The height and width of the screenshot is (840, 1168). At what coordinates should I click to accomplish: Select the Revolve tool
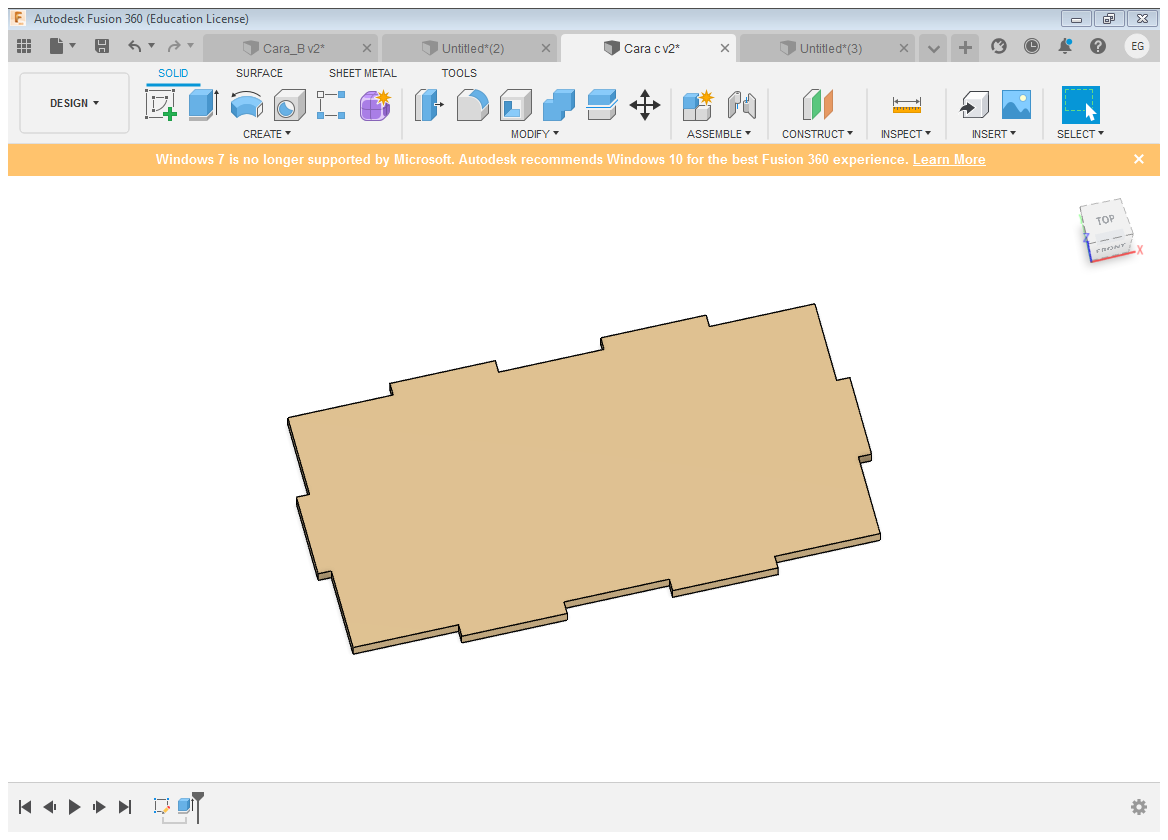coord(247,104)
